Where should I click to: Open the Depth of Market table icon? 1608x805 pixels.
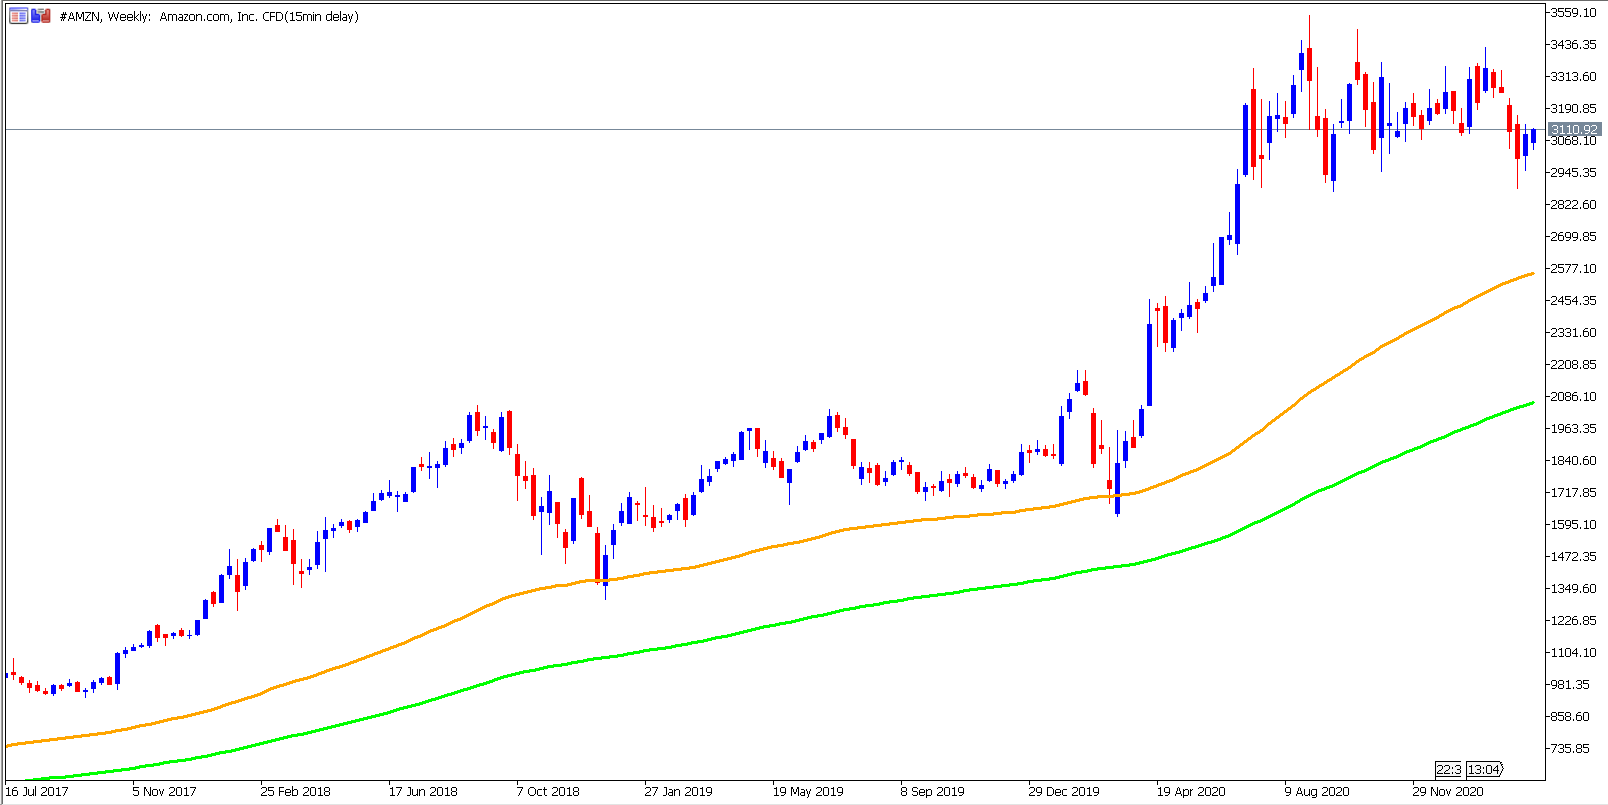[18, 16]
